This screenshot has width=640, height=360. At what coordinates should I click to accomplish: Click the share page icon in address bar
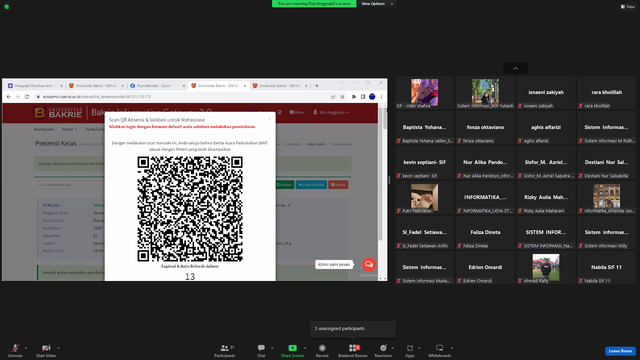333,97
